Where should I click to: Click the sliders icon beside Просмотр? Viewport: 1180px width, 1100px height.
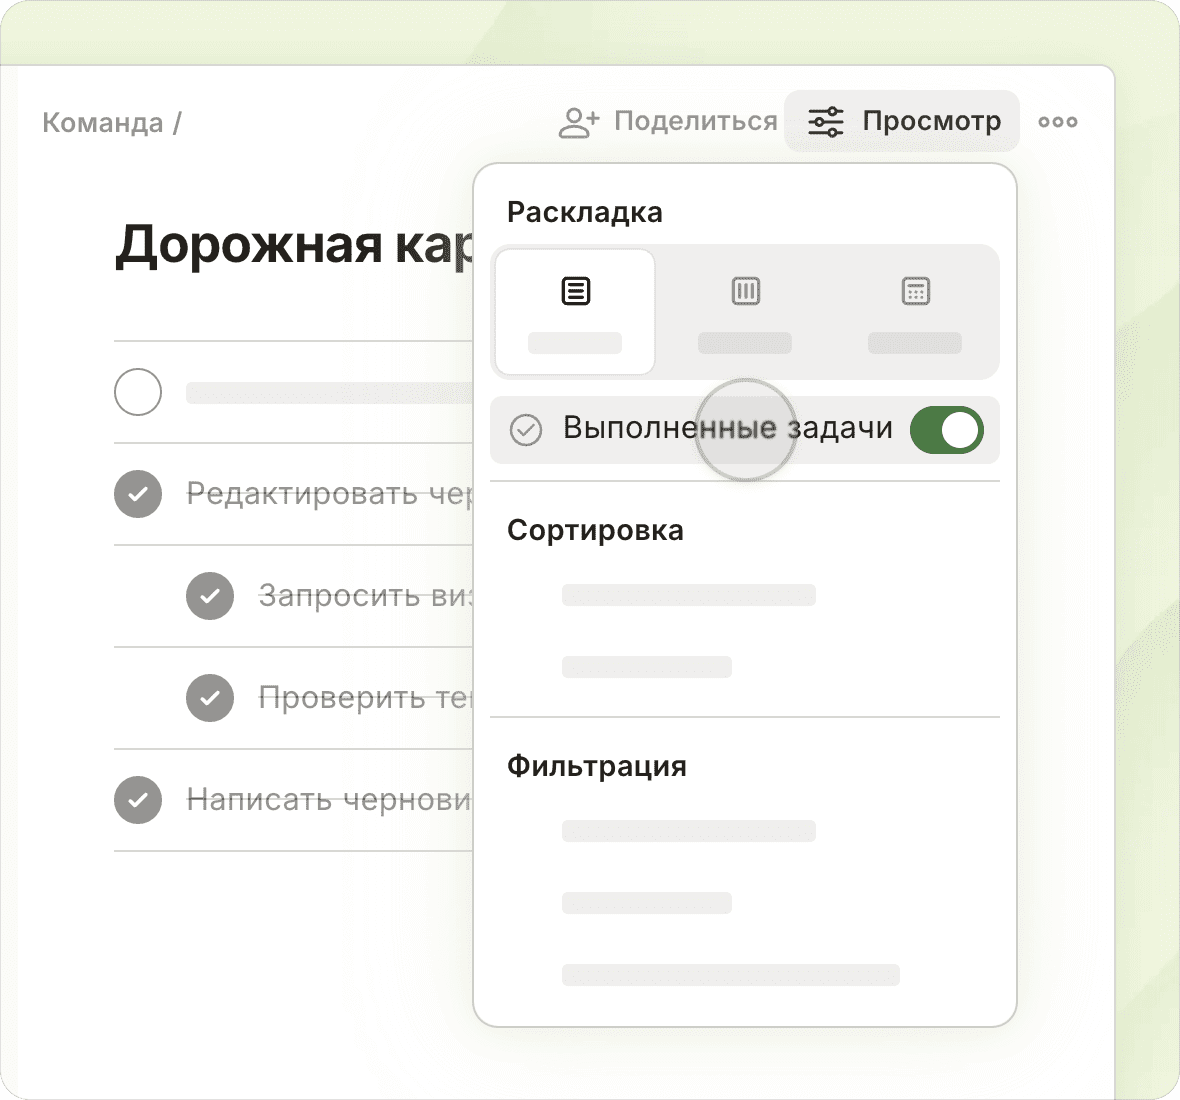(826, 122)
